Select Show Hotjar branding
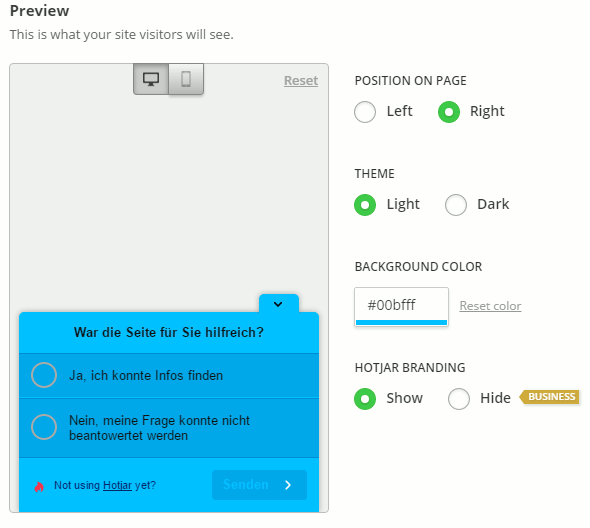The width and height of the screenshot is (590, 528). pyautogui.click(x=365, y=399)
